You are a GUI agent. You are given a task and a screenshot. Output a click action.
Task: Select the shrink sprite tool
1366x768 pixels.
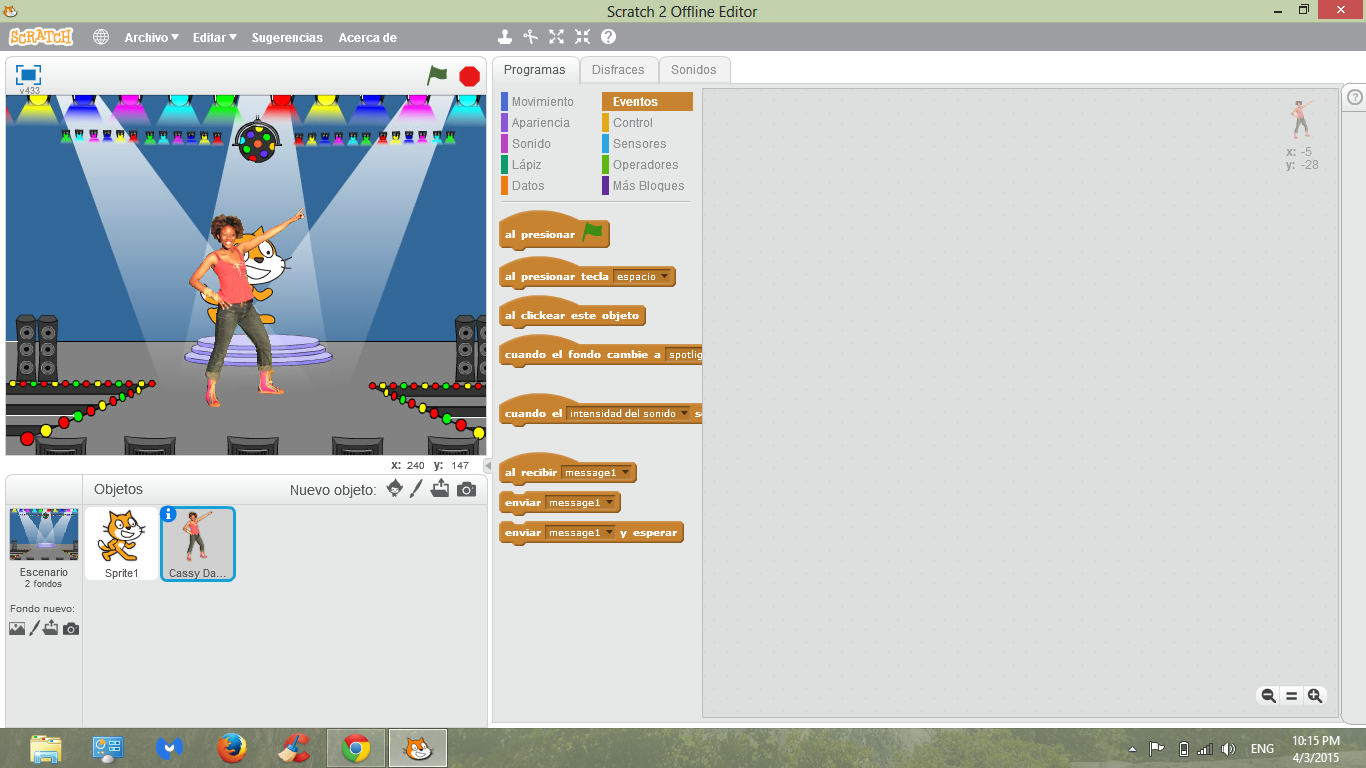[583, 37]
